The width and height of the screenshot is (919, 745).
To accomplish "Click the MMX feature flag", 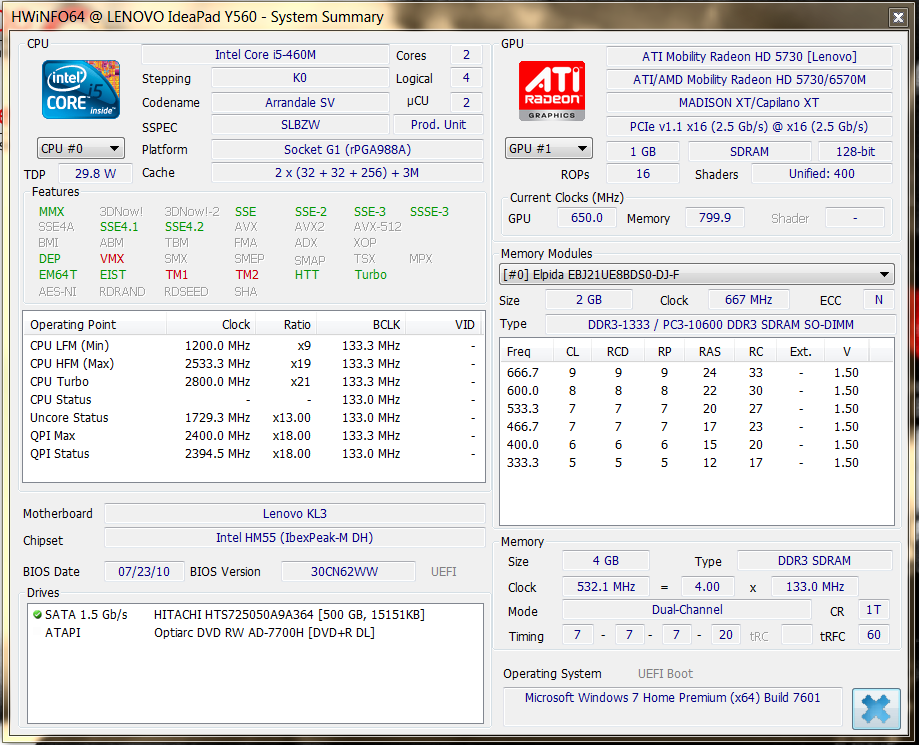I will coord(52,212).
